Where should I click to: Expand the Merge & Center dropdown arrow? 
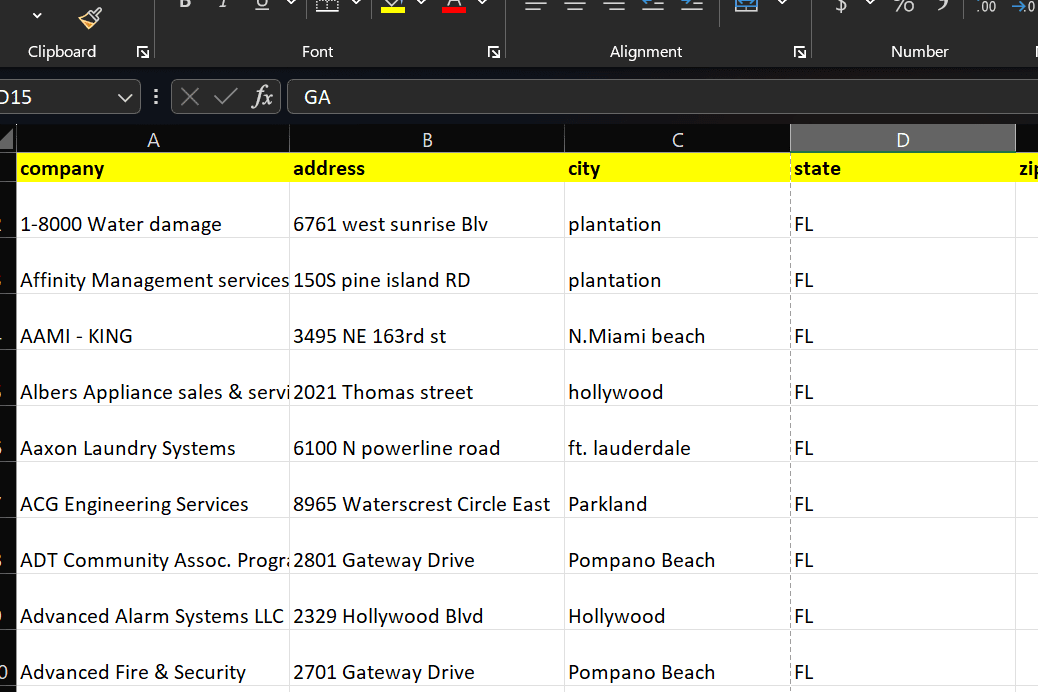tap(782, 3)
